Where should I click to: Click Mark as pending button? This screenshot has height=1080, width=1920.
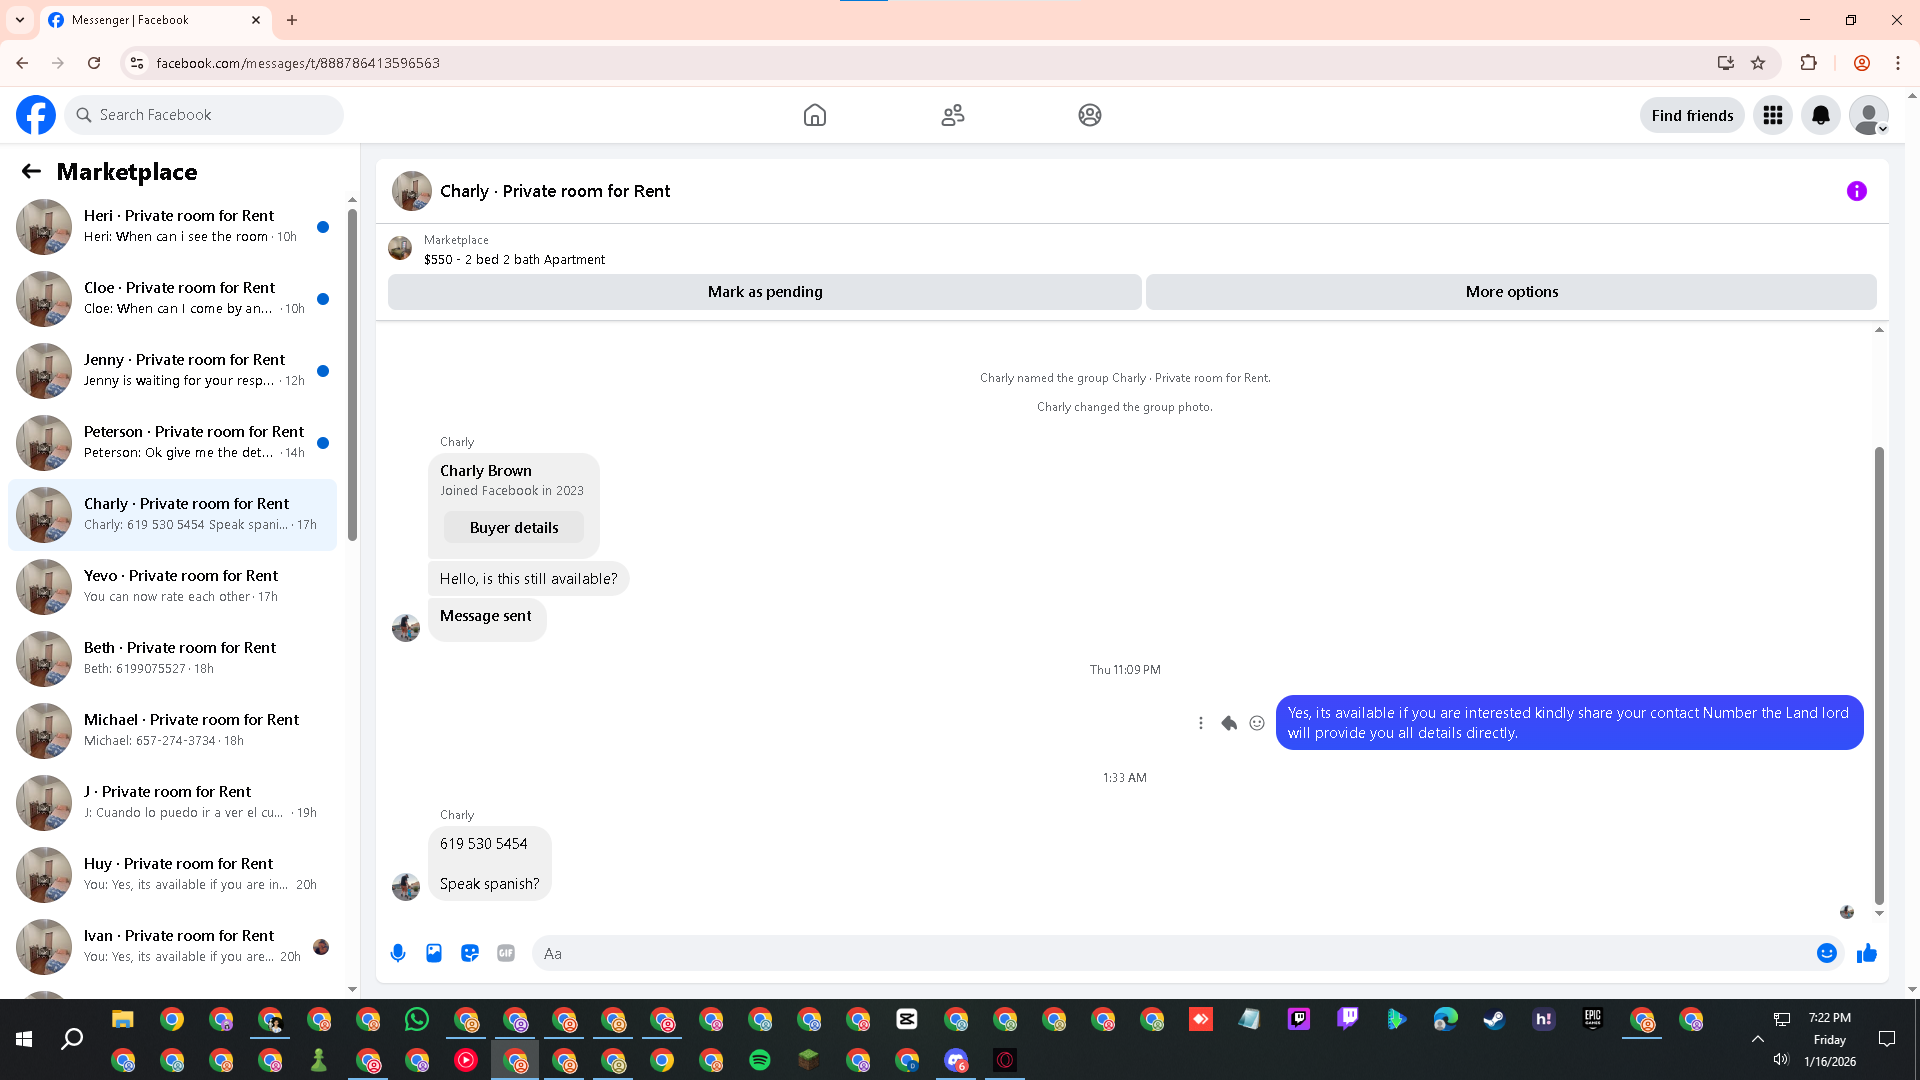tap(764, 292)
